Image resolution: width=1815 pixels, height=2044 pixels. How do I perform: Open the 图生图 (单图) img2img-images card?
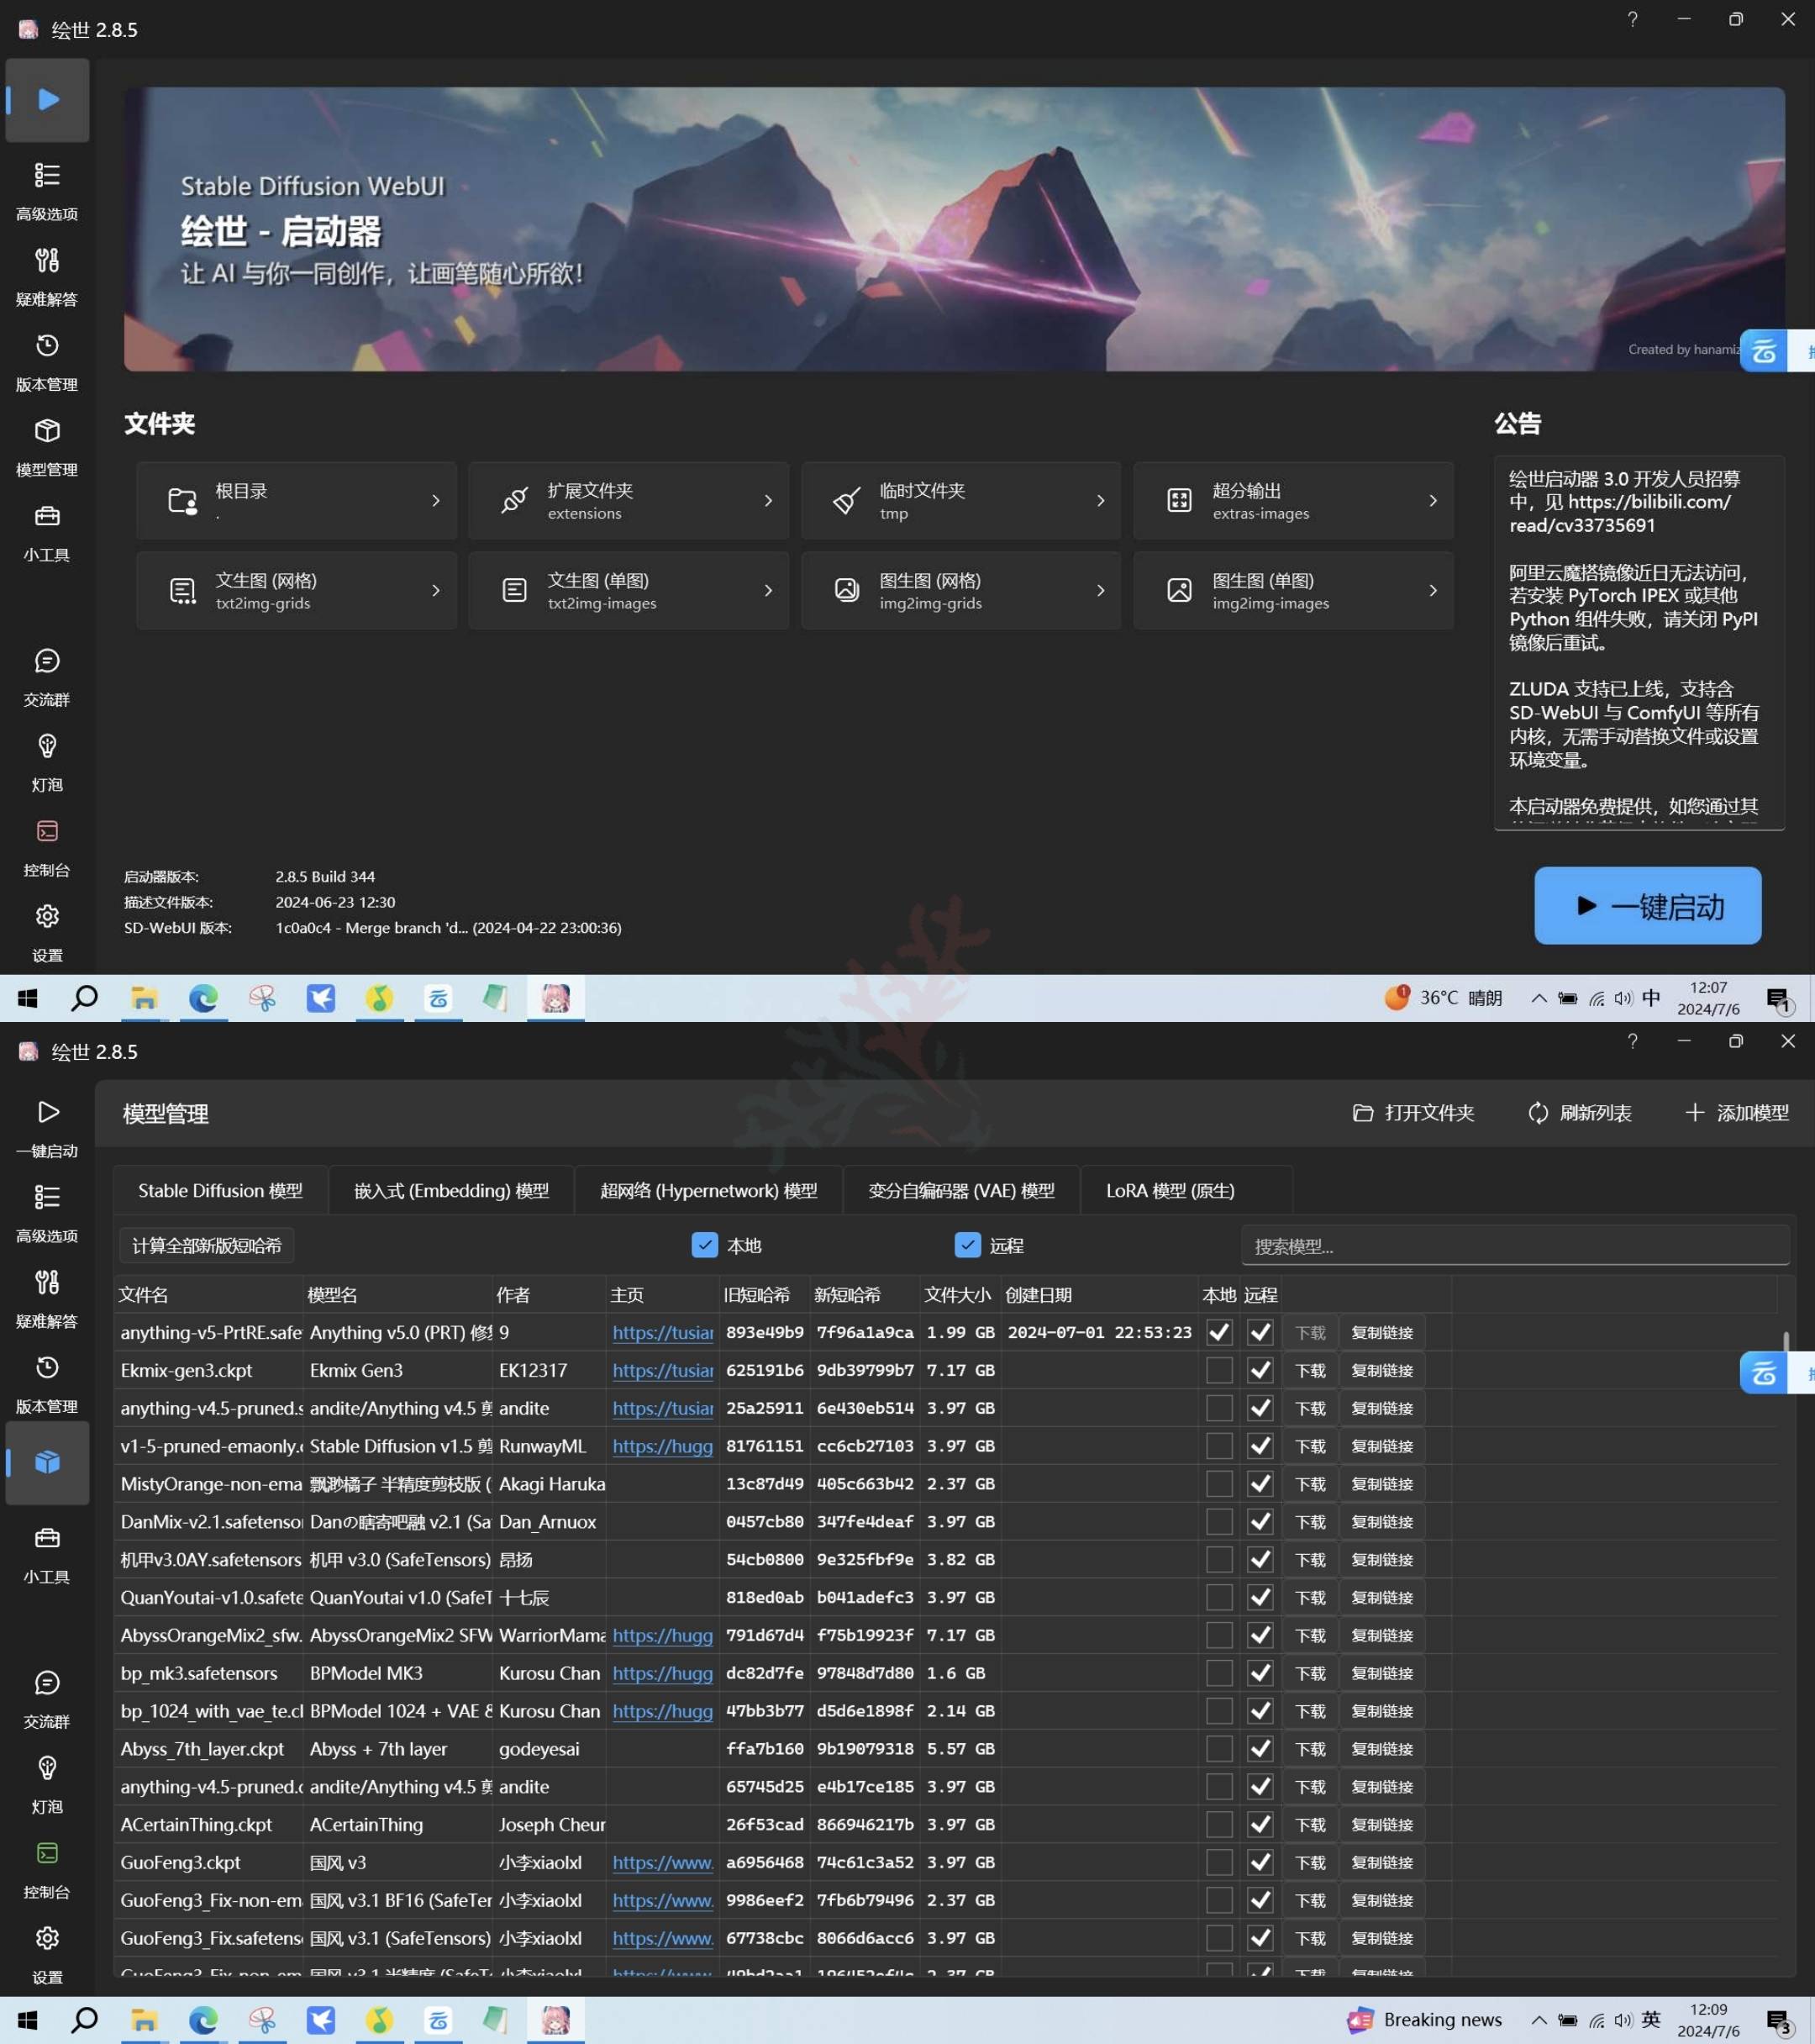point(1293,590)
